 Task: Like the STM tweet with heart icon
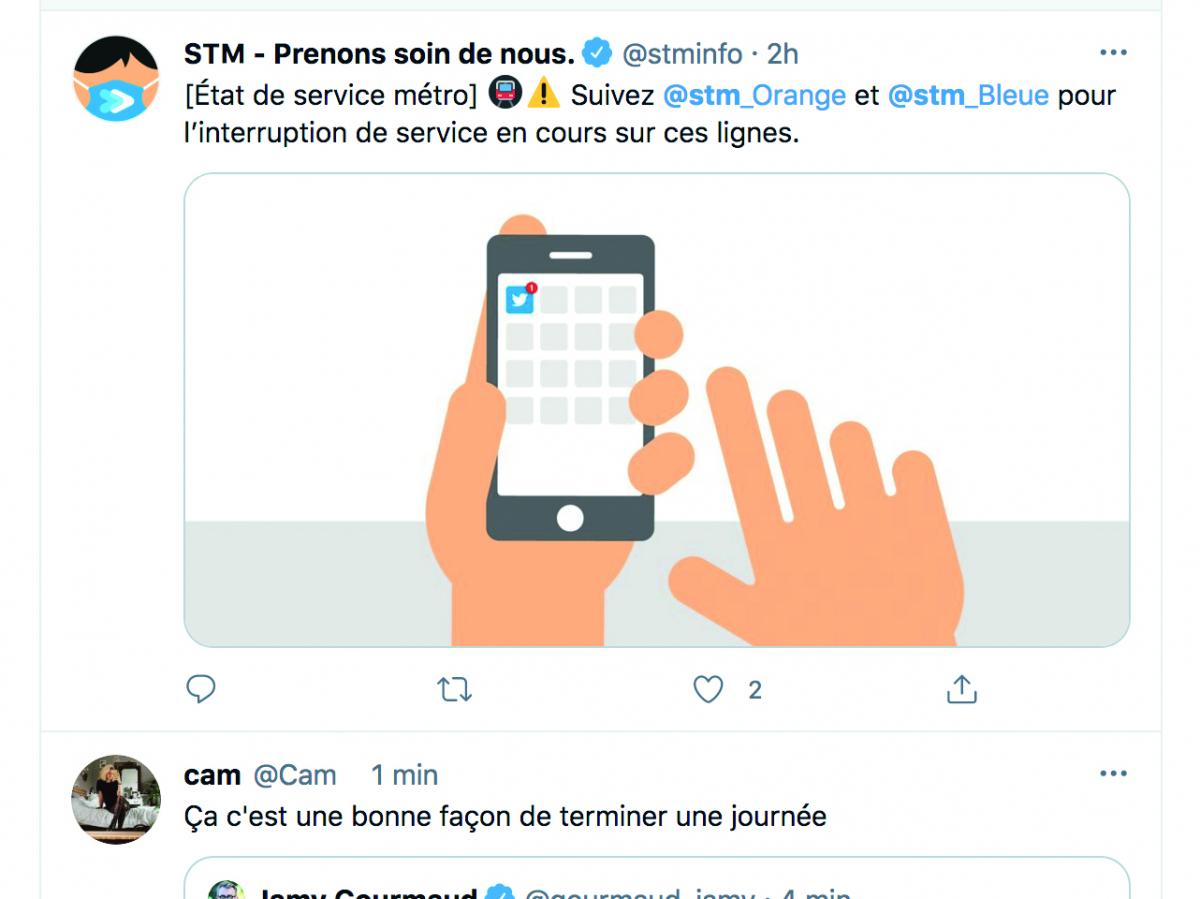(x=708, y=689)
